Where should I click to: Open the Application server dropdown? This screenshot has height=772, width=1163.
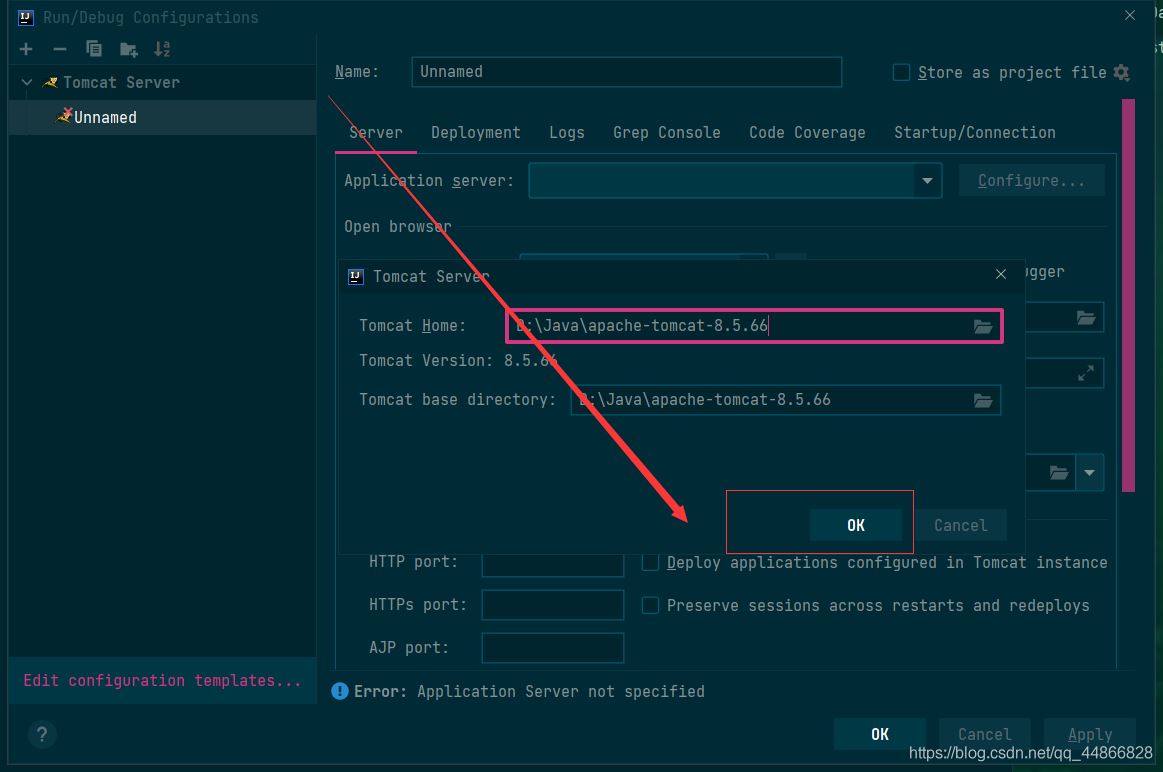(927, 180)
